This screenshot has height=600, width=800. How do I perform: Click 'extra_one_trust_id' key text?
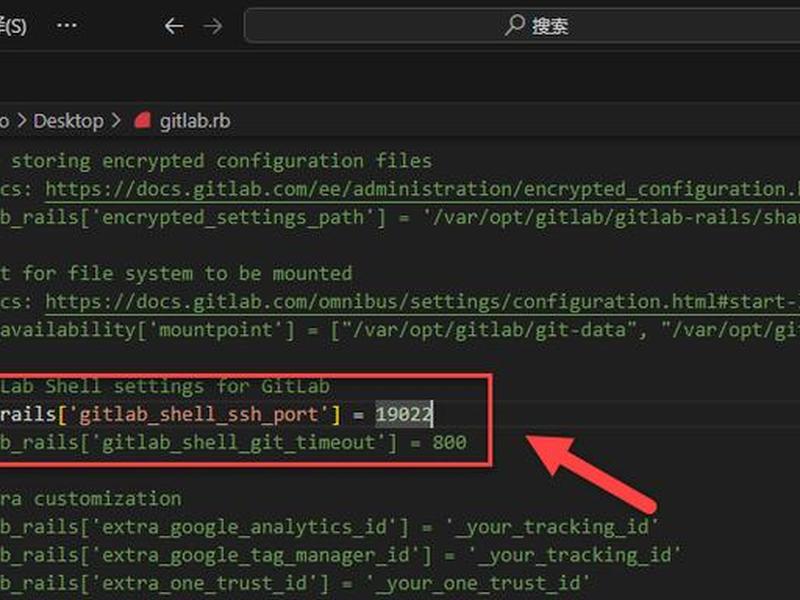(x=205, y=583)
